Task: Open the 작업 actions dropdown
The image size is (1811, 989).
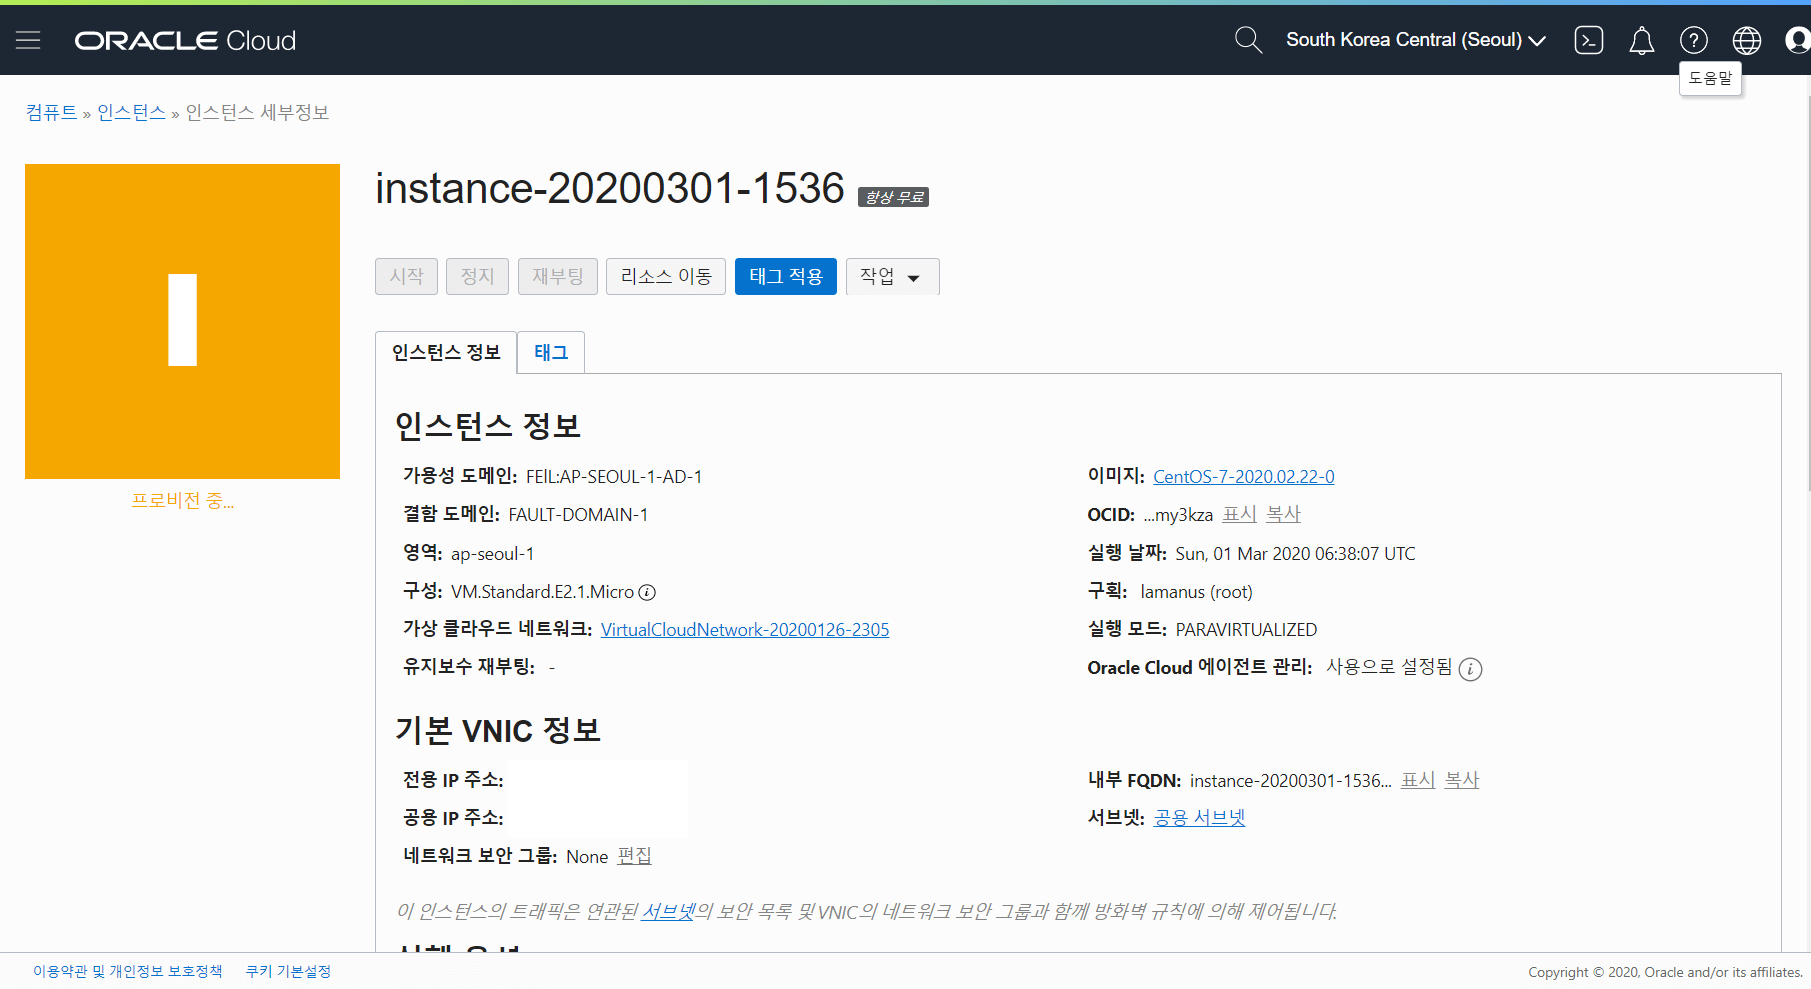Action: coord(891,277)
